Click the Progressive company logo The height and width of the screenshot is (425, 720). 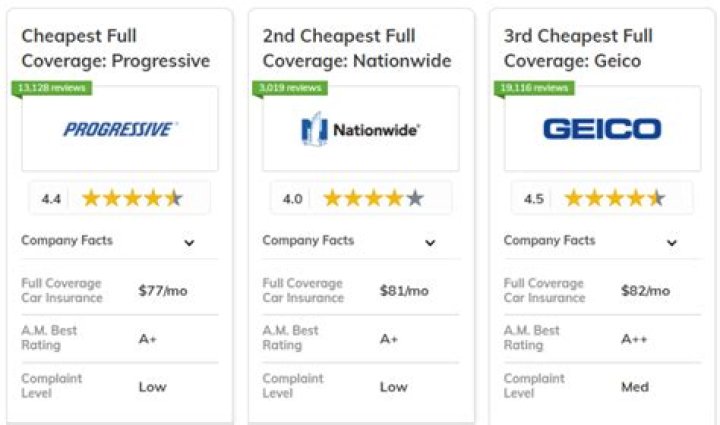pos(120,129)
